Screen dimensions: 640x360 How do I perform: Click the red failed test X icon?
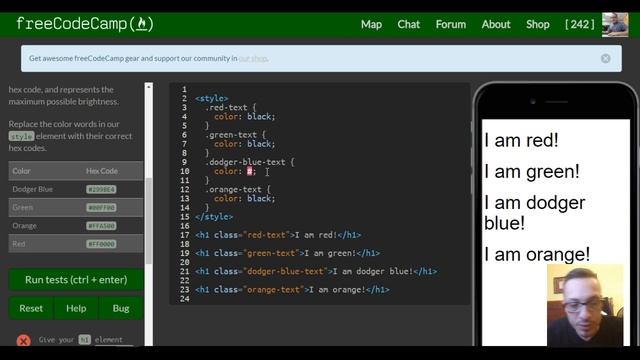point(24,340)
